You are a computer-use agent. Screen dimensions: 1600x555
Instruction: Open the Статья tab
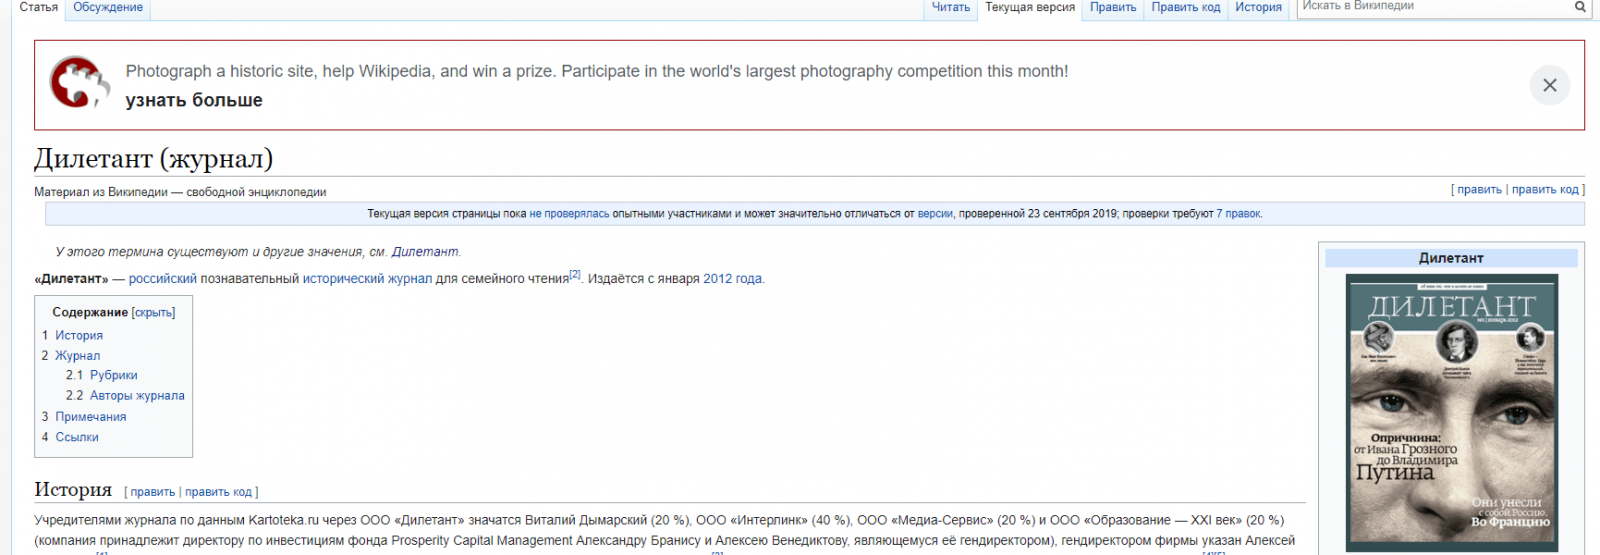[39, 7]
